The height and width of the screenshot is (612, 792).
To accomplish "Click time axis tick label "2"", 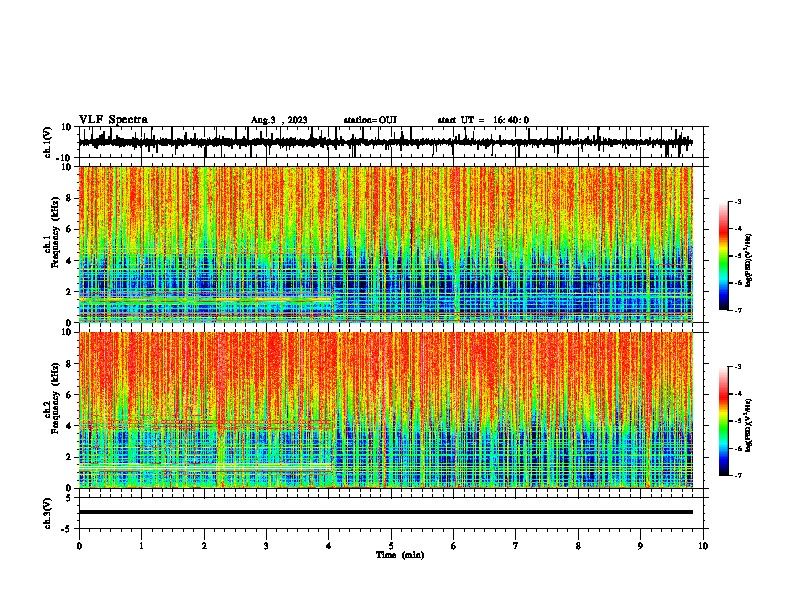I will point(204,546).
